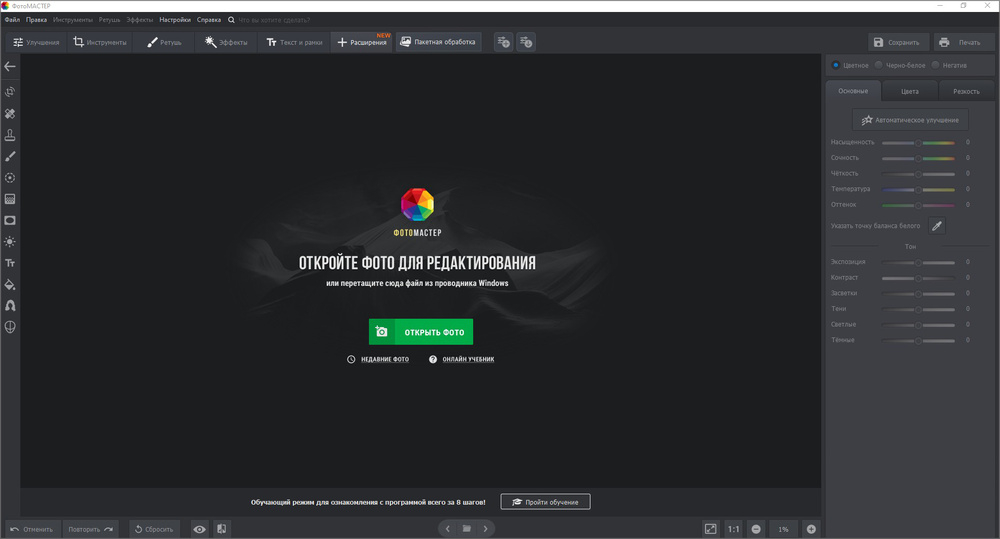Screen dimensions: 1000x539
Task: Select the radial filter tool
Action: [x=10, y=178]
